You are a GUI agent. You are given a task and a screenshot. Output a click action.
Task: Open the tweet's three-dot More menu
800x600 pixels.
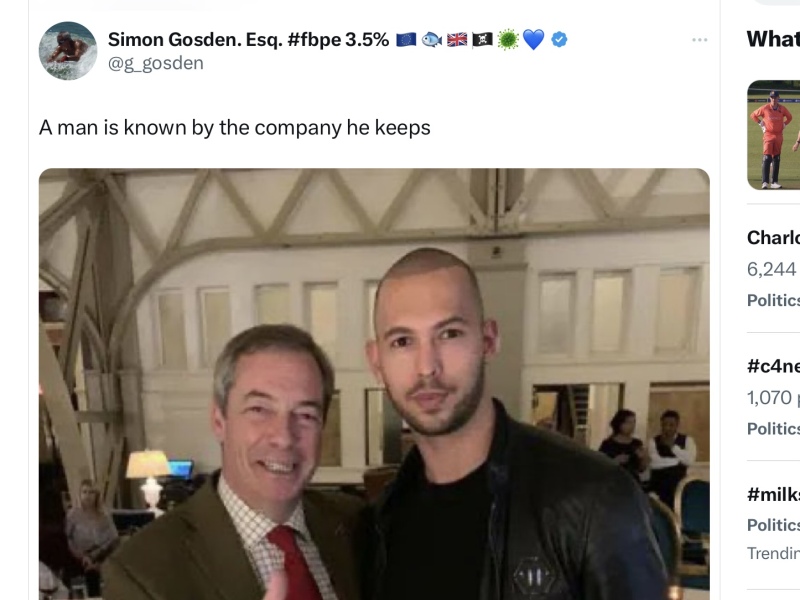coord(699,40)
